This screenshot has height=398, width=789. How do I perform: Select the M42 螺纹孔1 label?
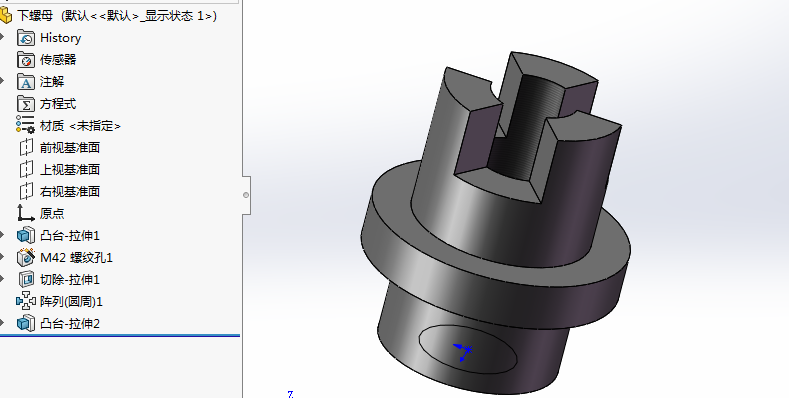click(x=76, y=258)
